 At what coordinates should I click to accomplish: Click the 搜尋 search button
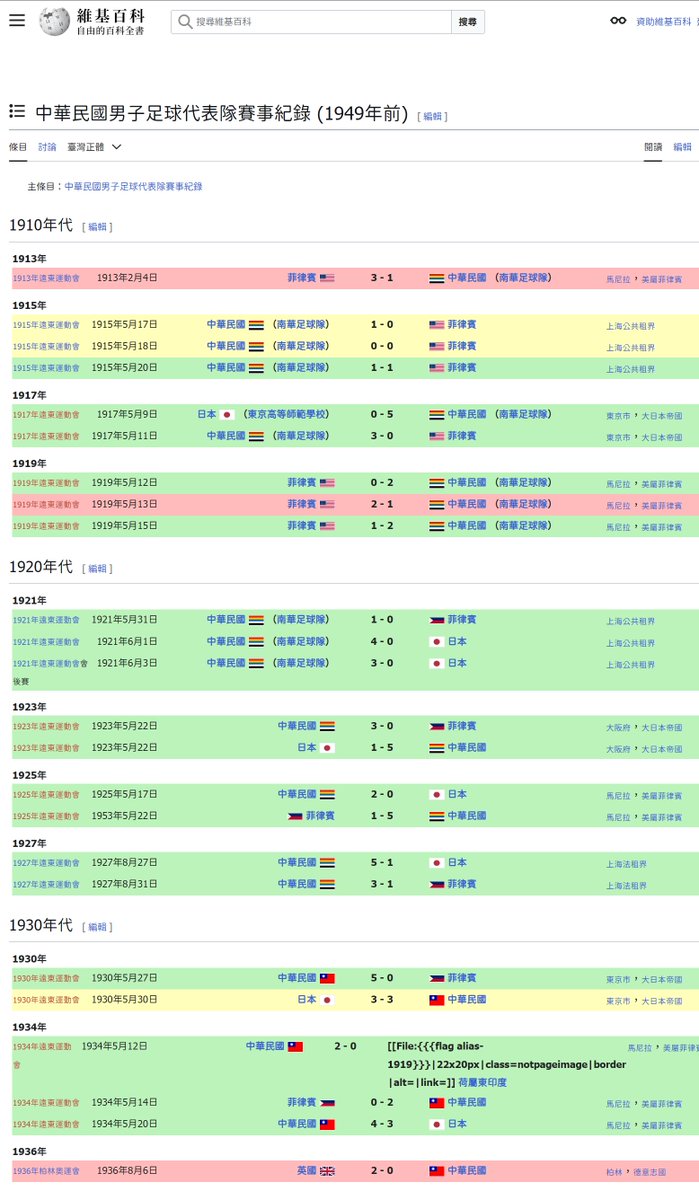pyautogui.click(x=468, y=21)
